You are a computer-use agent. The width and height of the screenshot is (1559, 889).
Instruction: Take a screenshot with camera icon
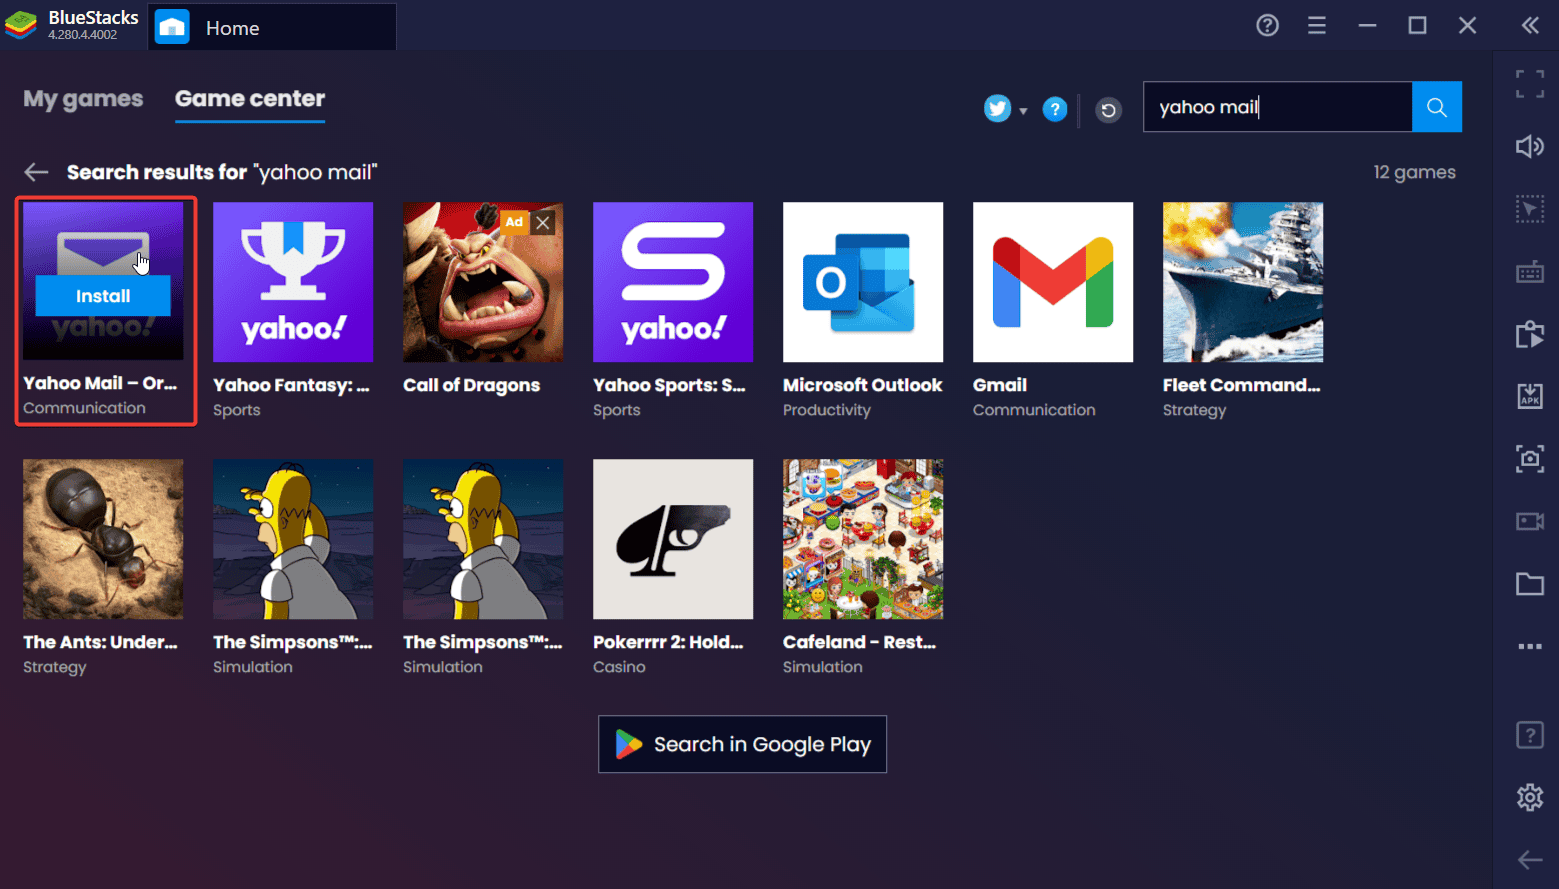(x=1530, y=459)
